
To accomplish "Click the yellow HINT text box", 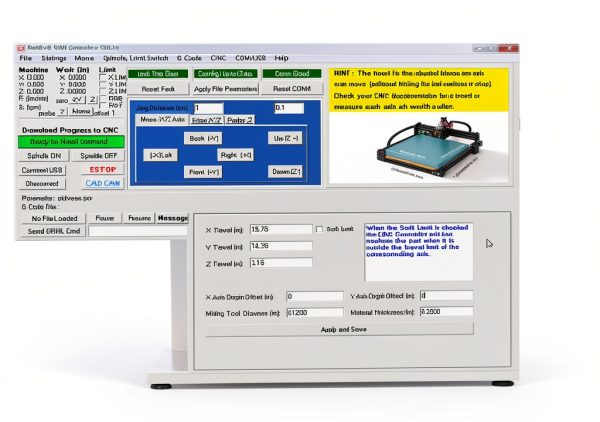I will 419,90.
